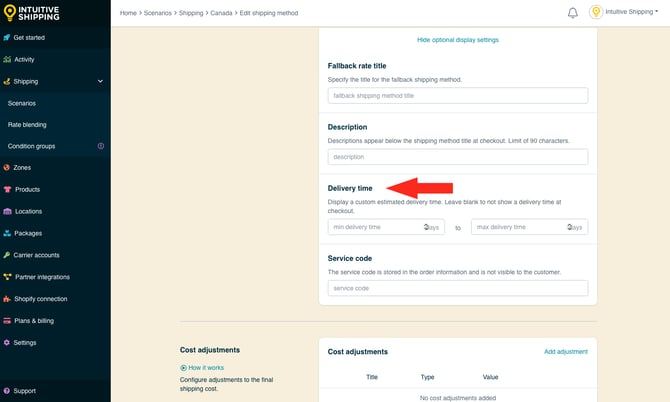Click Hide optional display settings link
This screenshot has height=402, width=670.
click(x=458, y=40)
